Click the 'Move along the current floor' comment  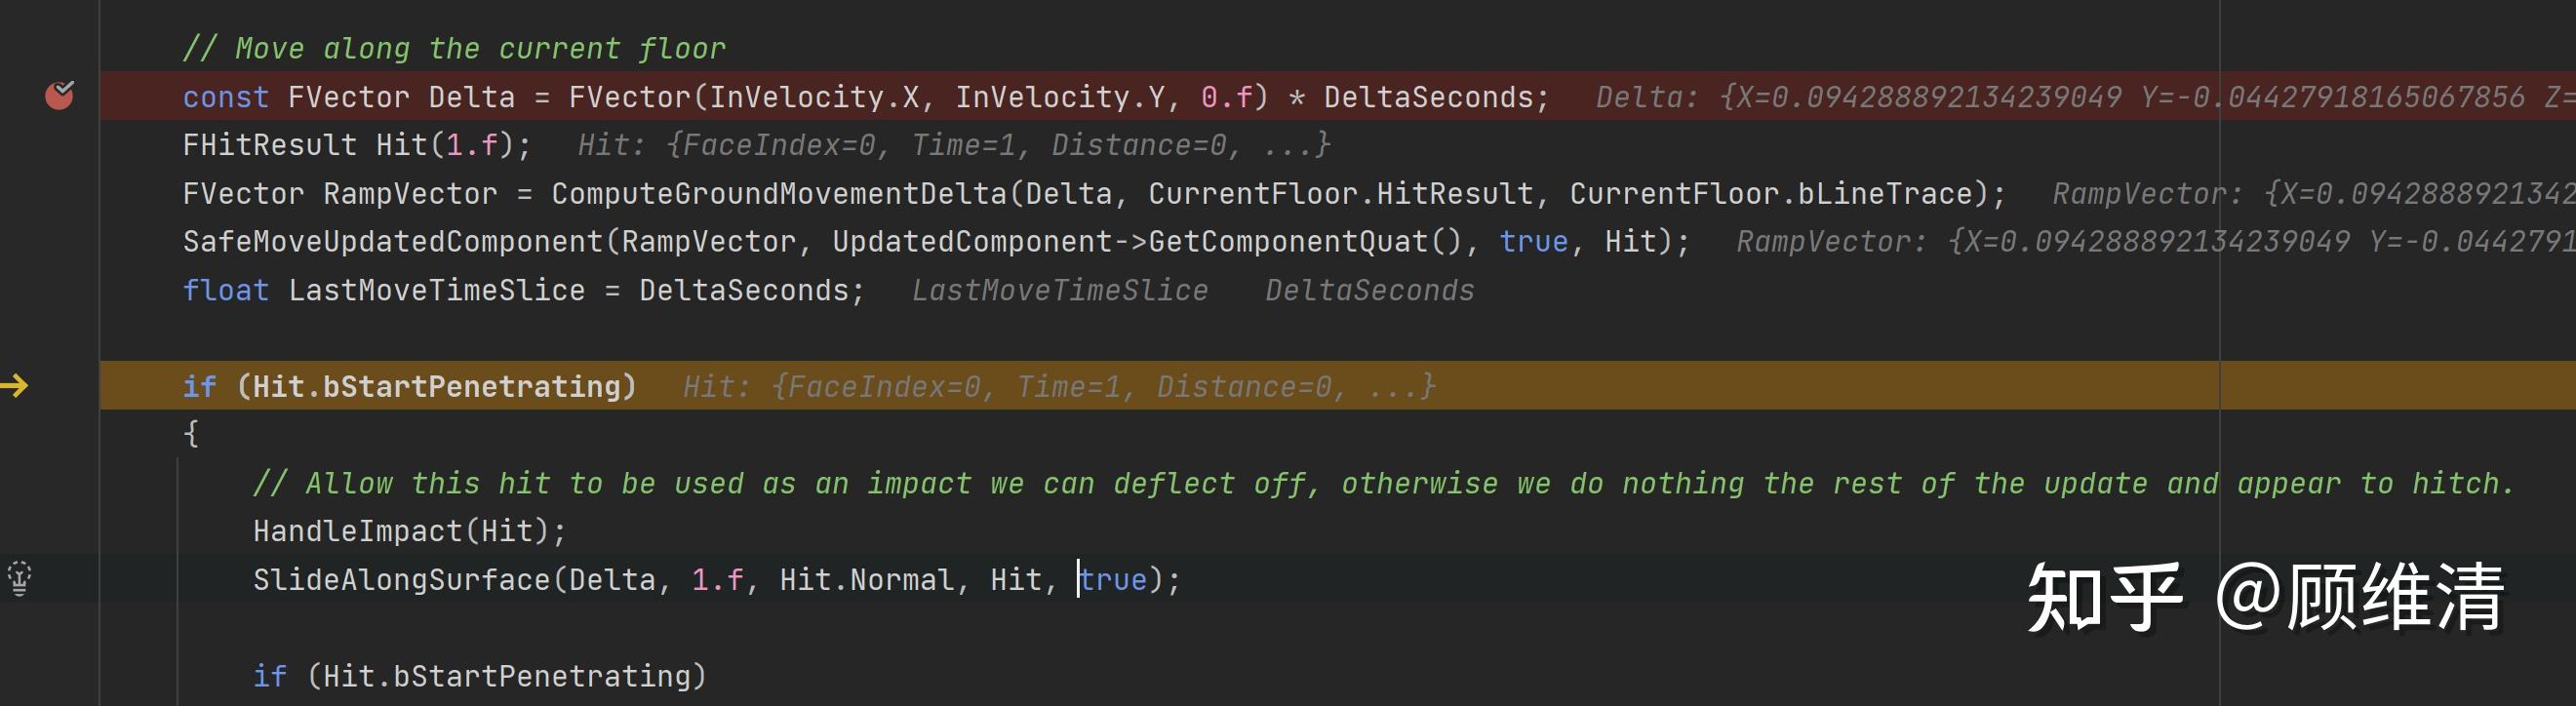454,48
